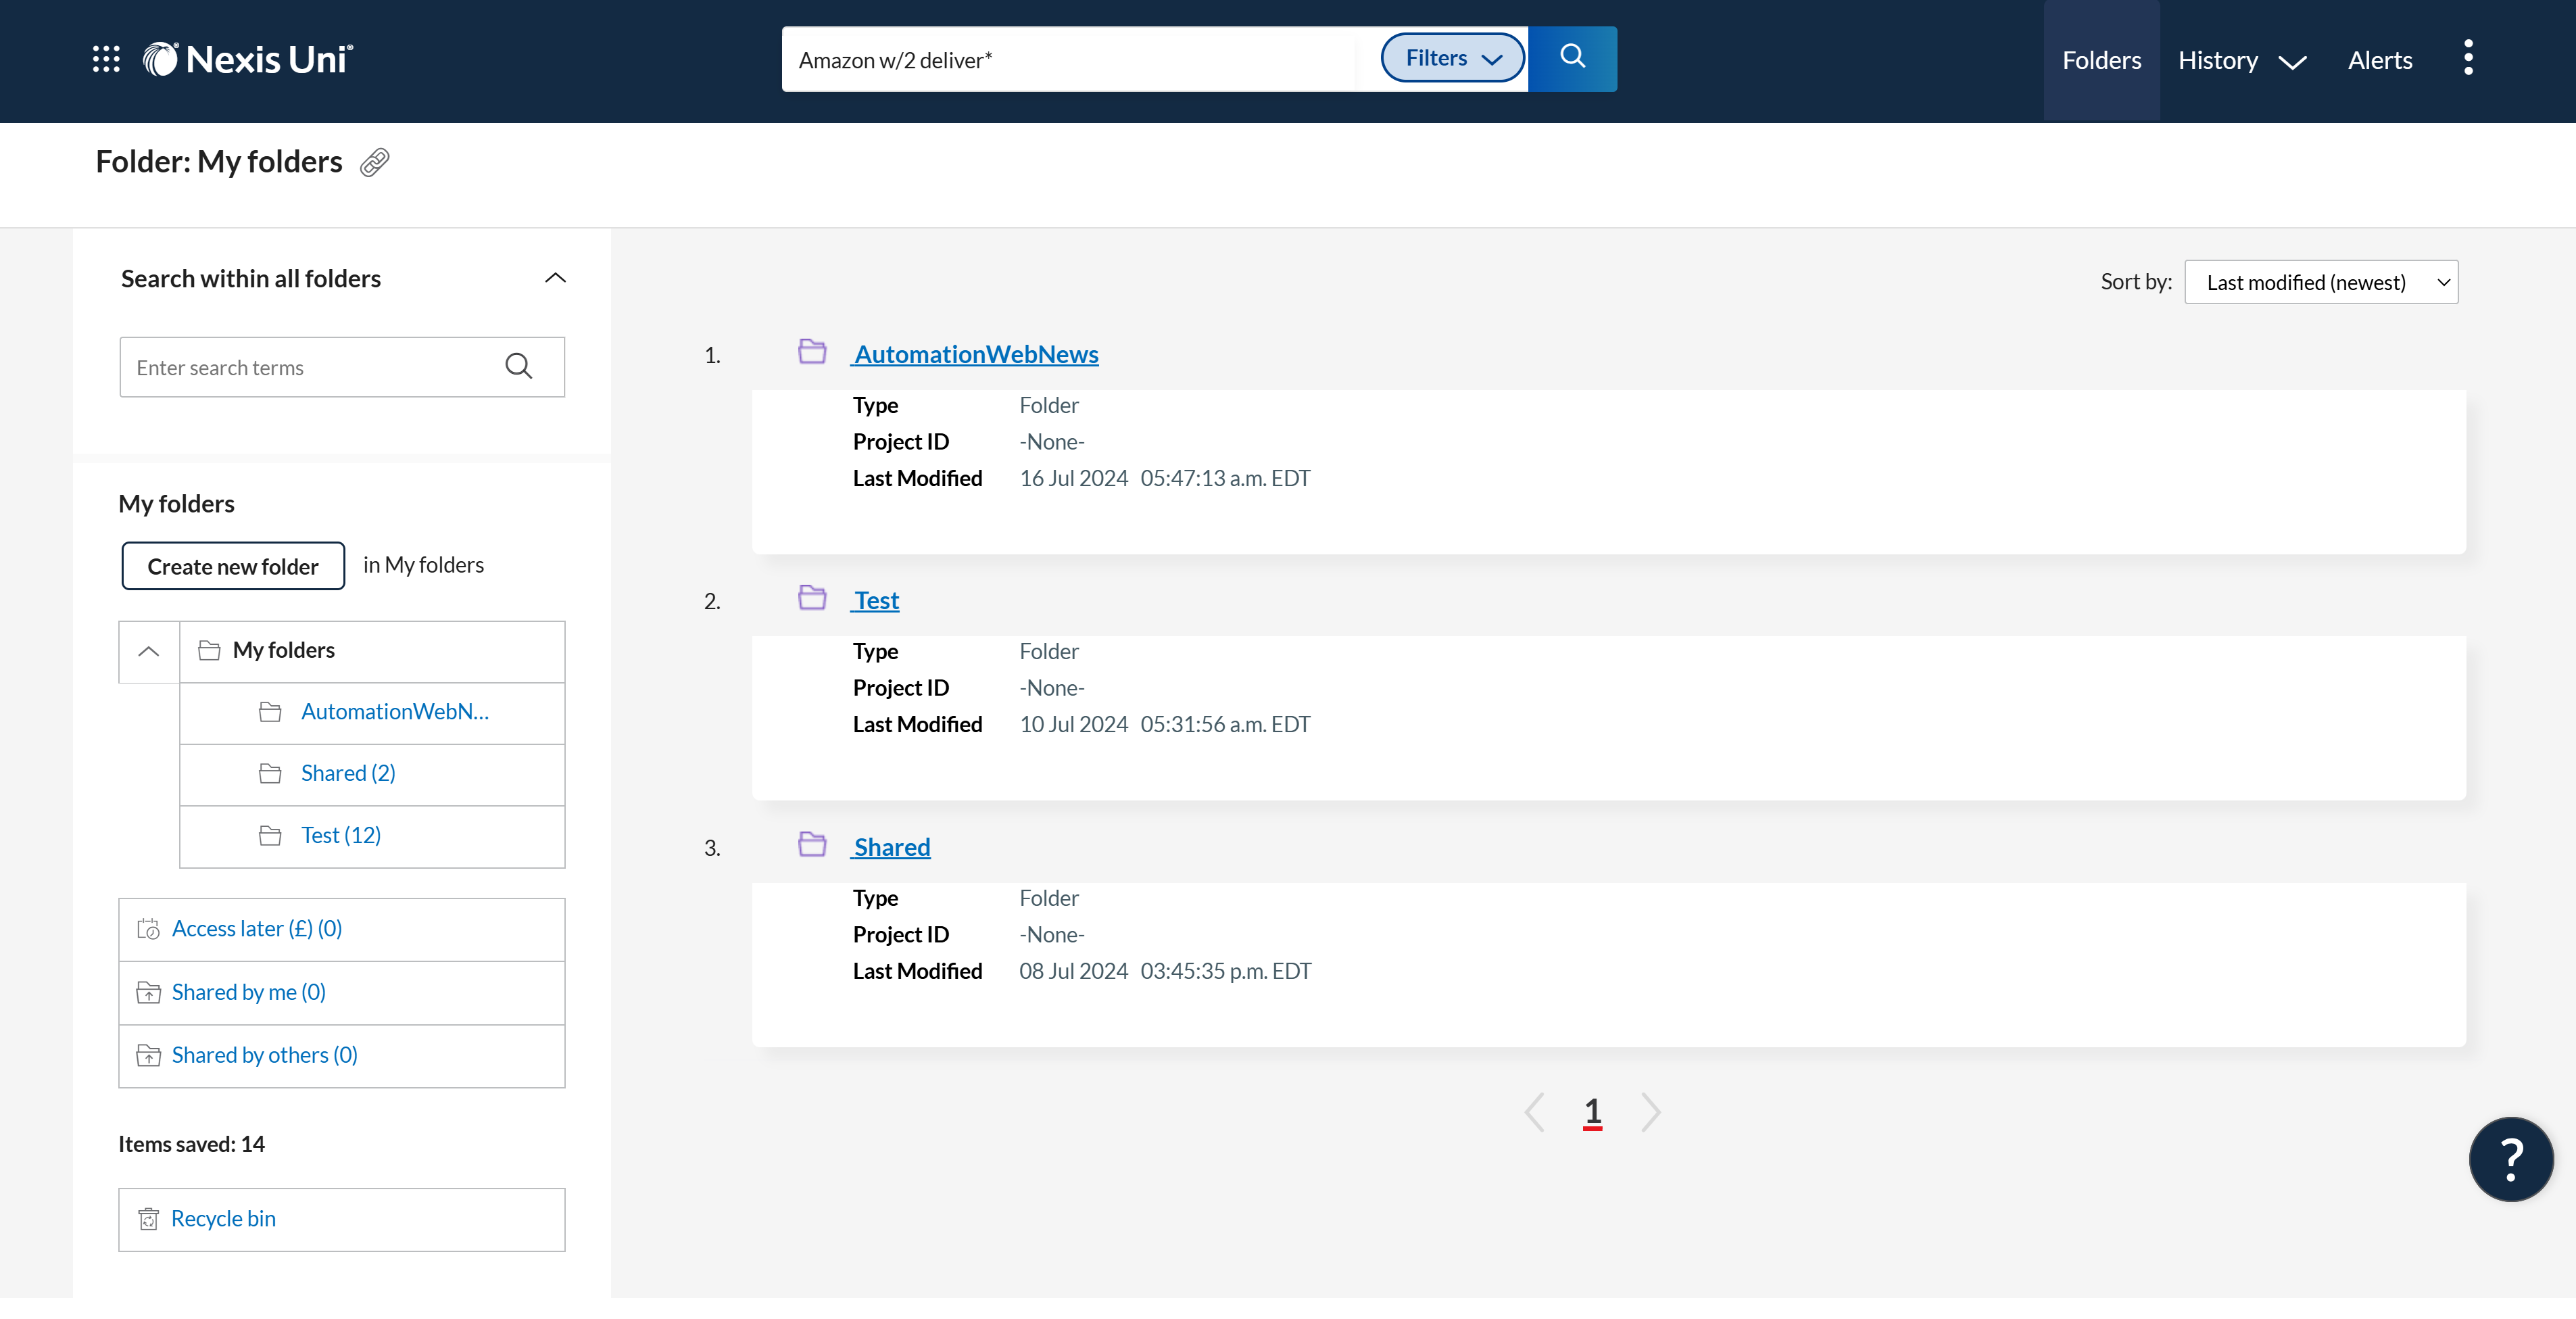Open the app launcher grid icon
Screen dimensions: 2576x1319
105,59
